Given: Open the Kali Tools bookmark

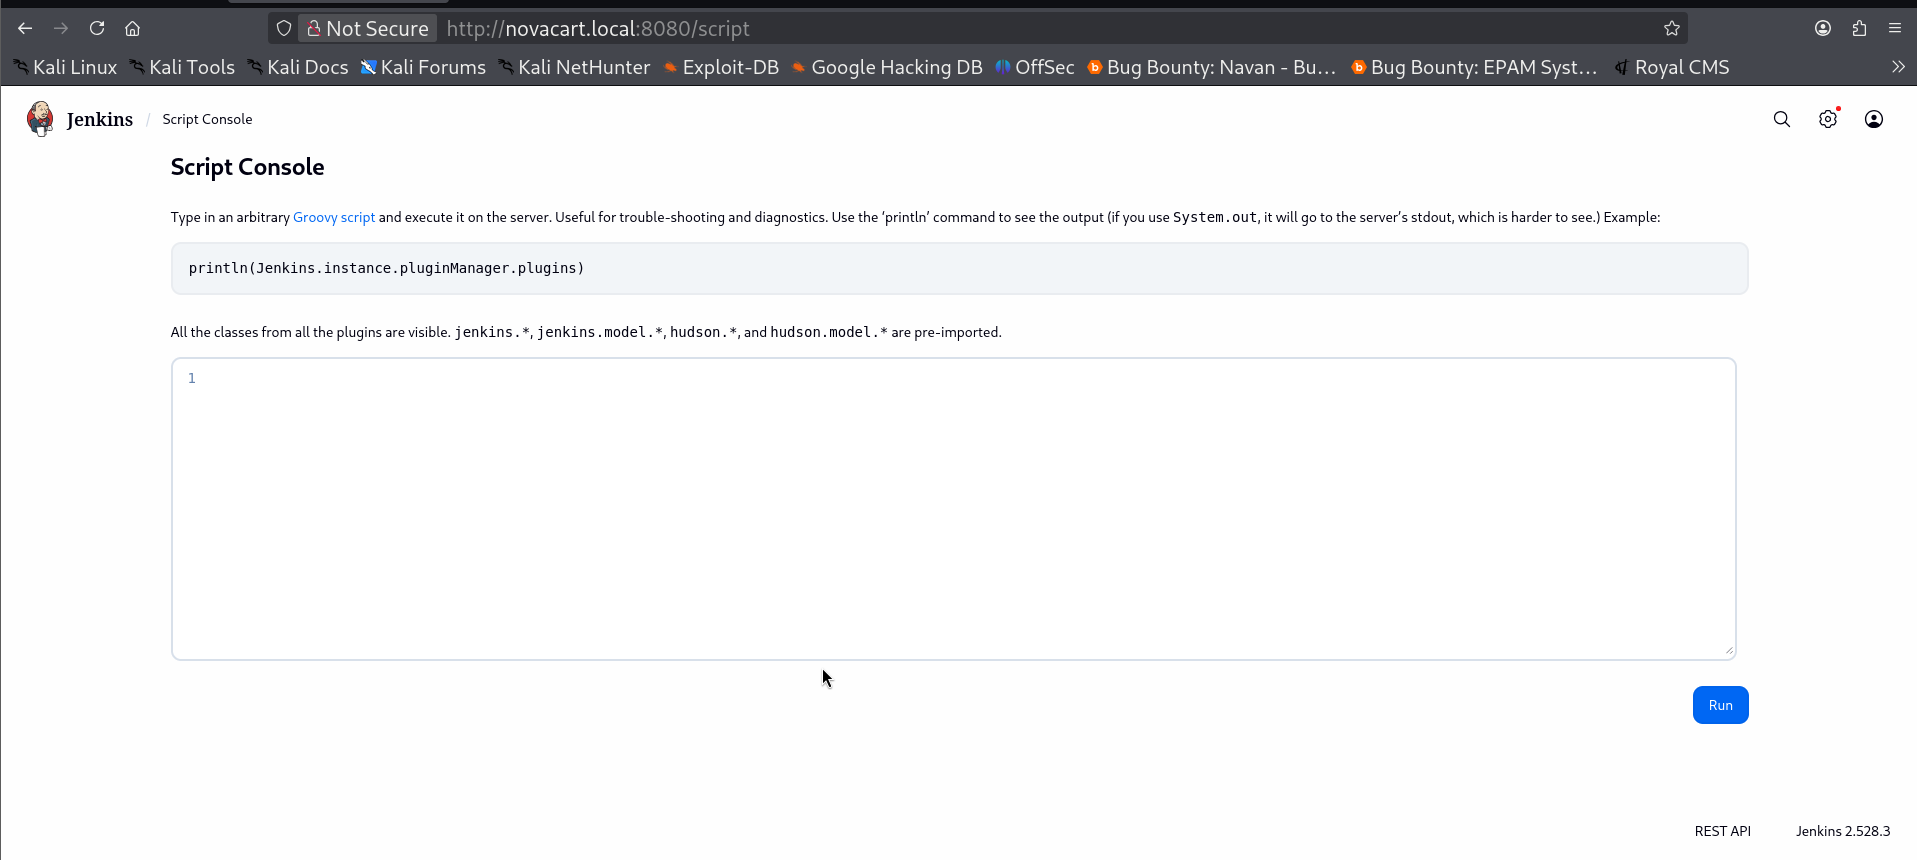Looking at the screenshot, I should [x=182, y=67].
